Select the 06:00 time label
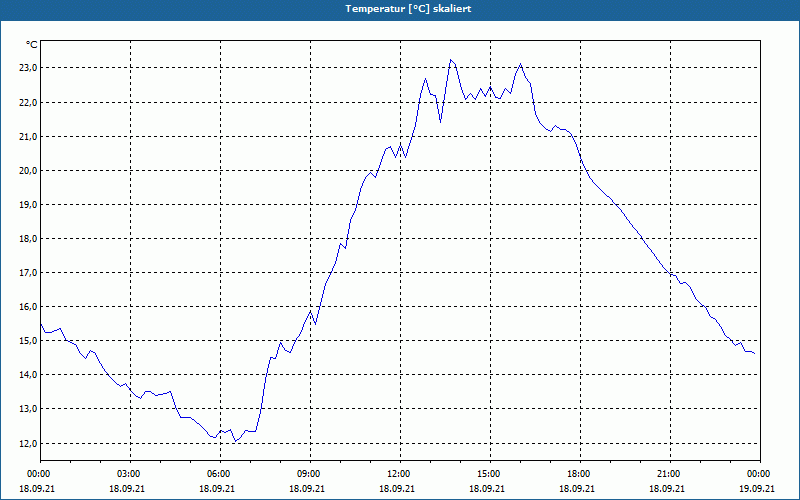 click(x=220, y=474)
